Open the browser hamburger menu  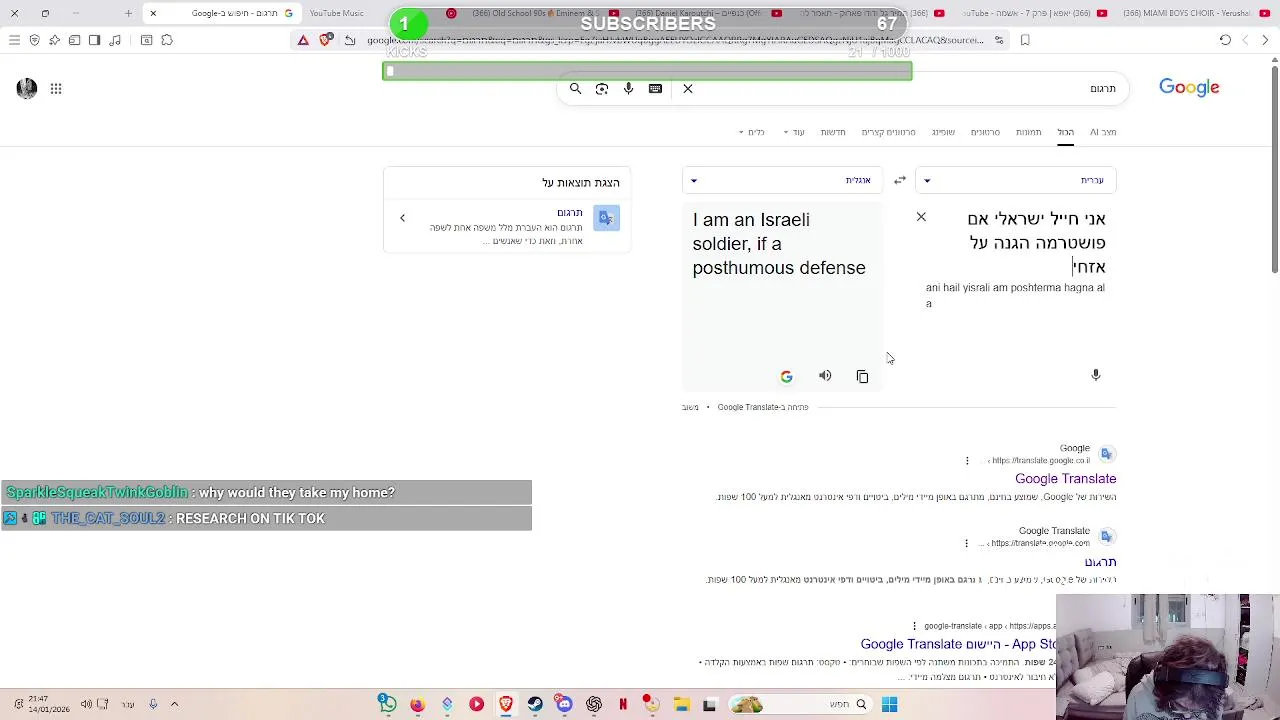point(14,40)
